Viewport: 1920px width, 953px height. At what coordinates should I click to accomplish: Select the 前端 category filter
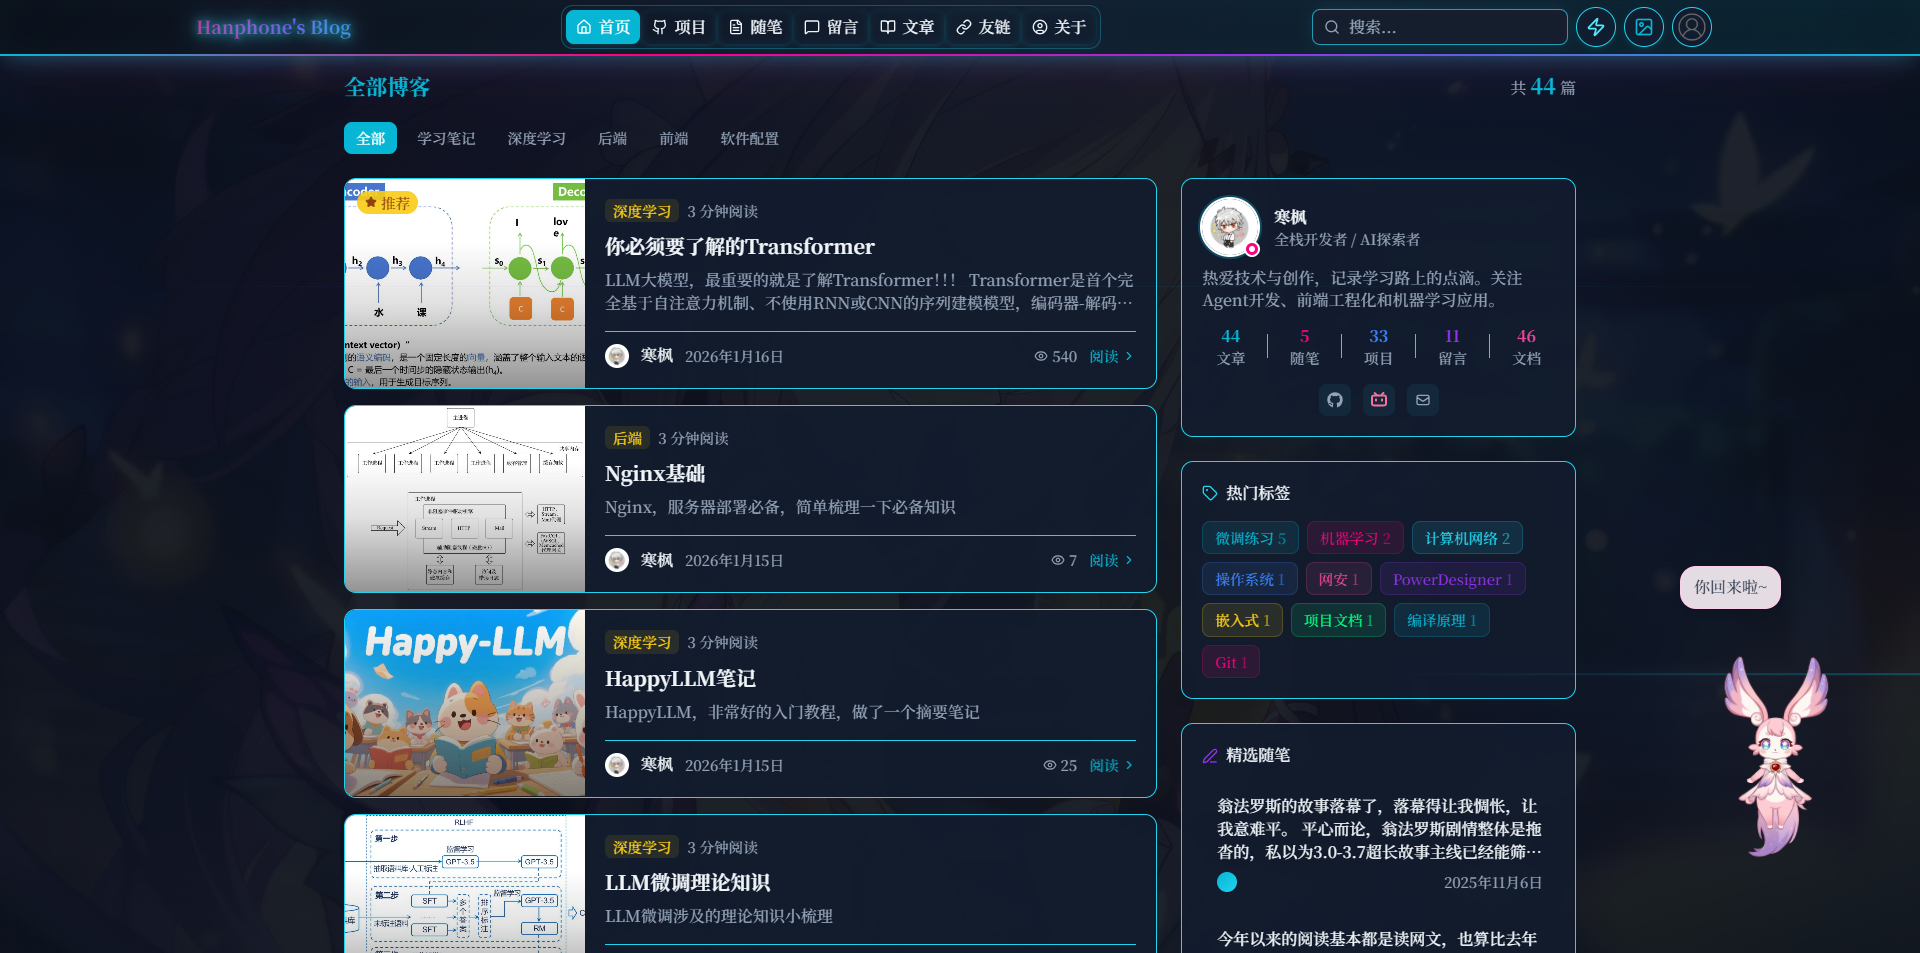[x=673, y=138]
